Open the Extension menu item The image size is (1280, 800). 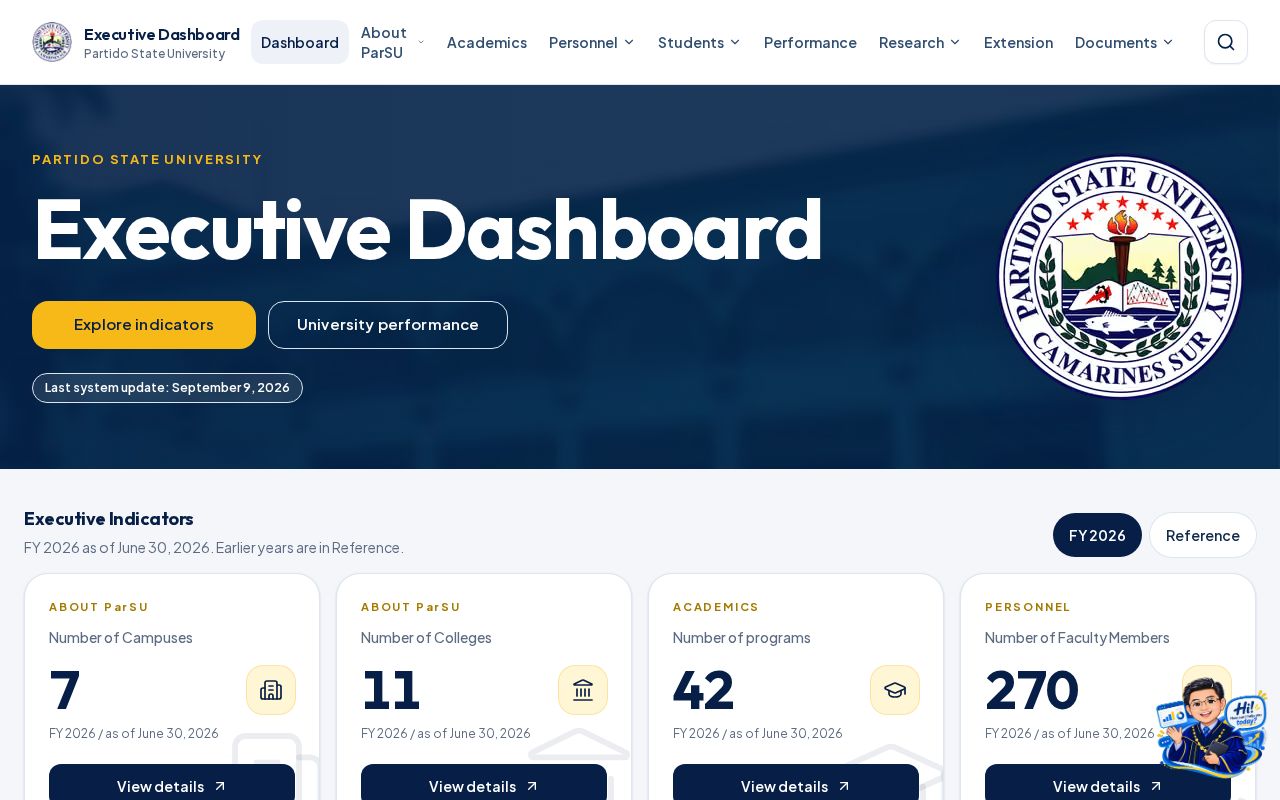pyautogui.click(x=1018, y=42)
